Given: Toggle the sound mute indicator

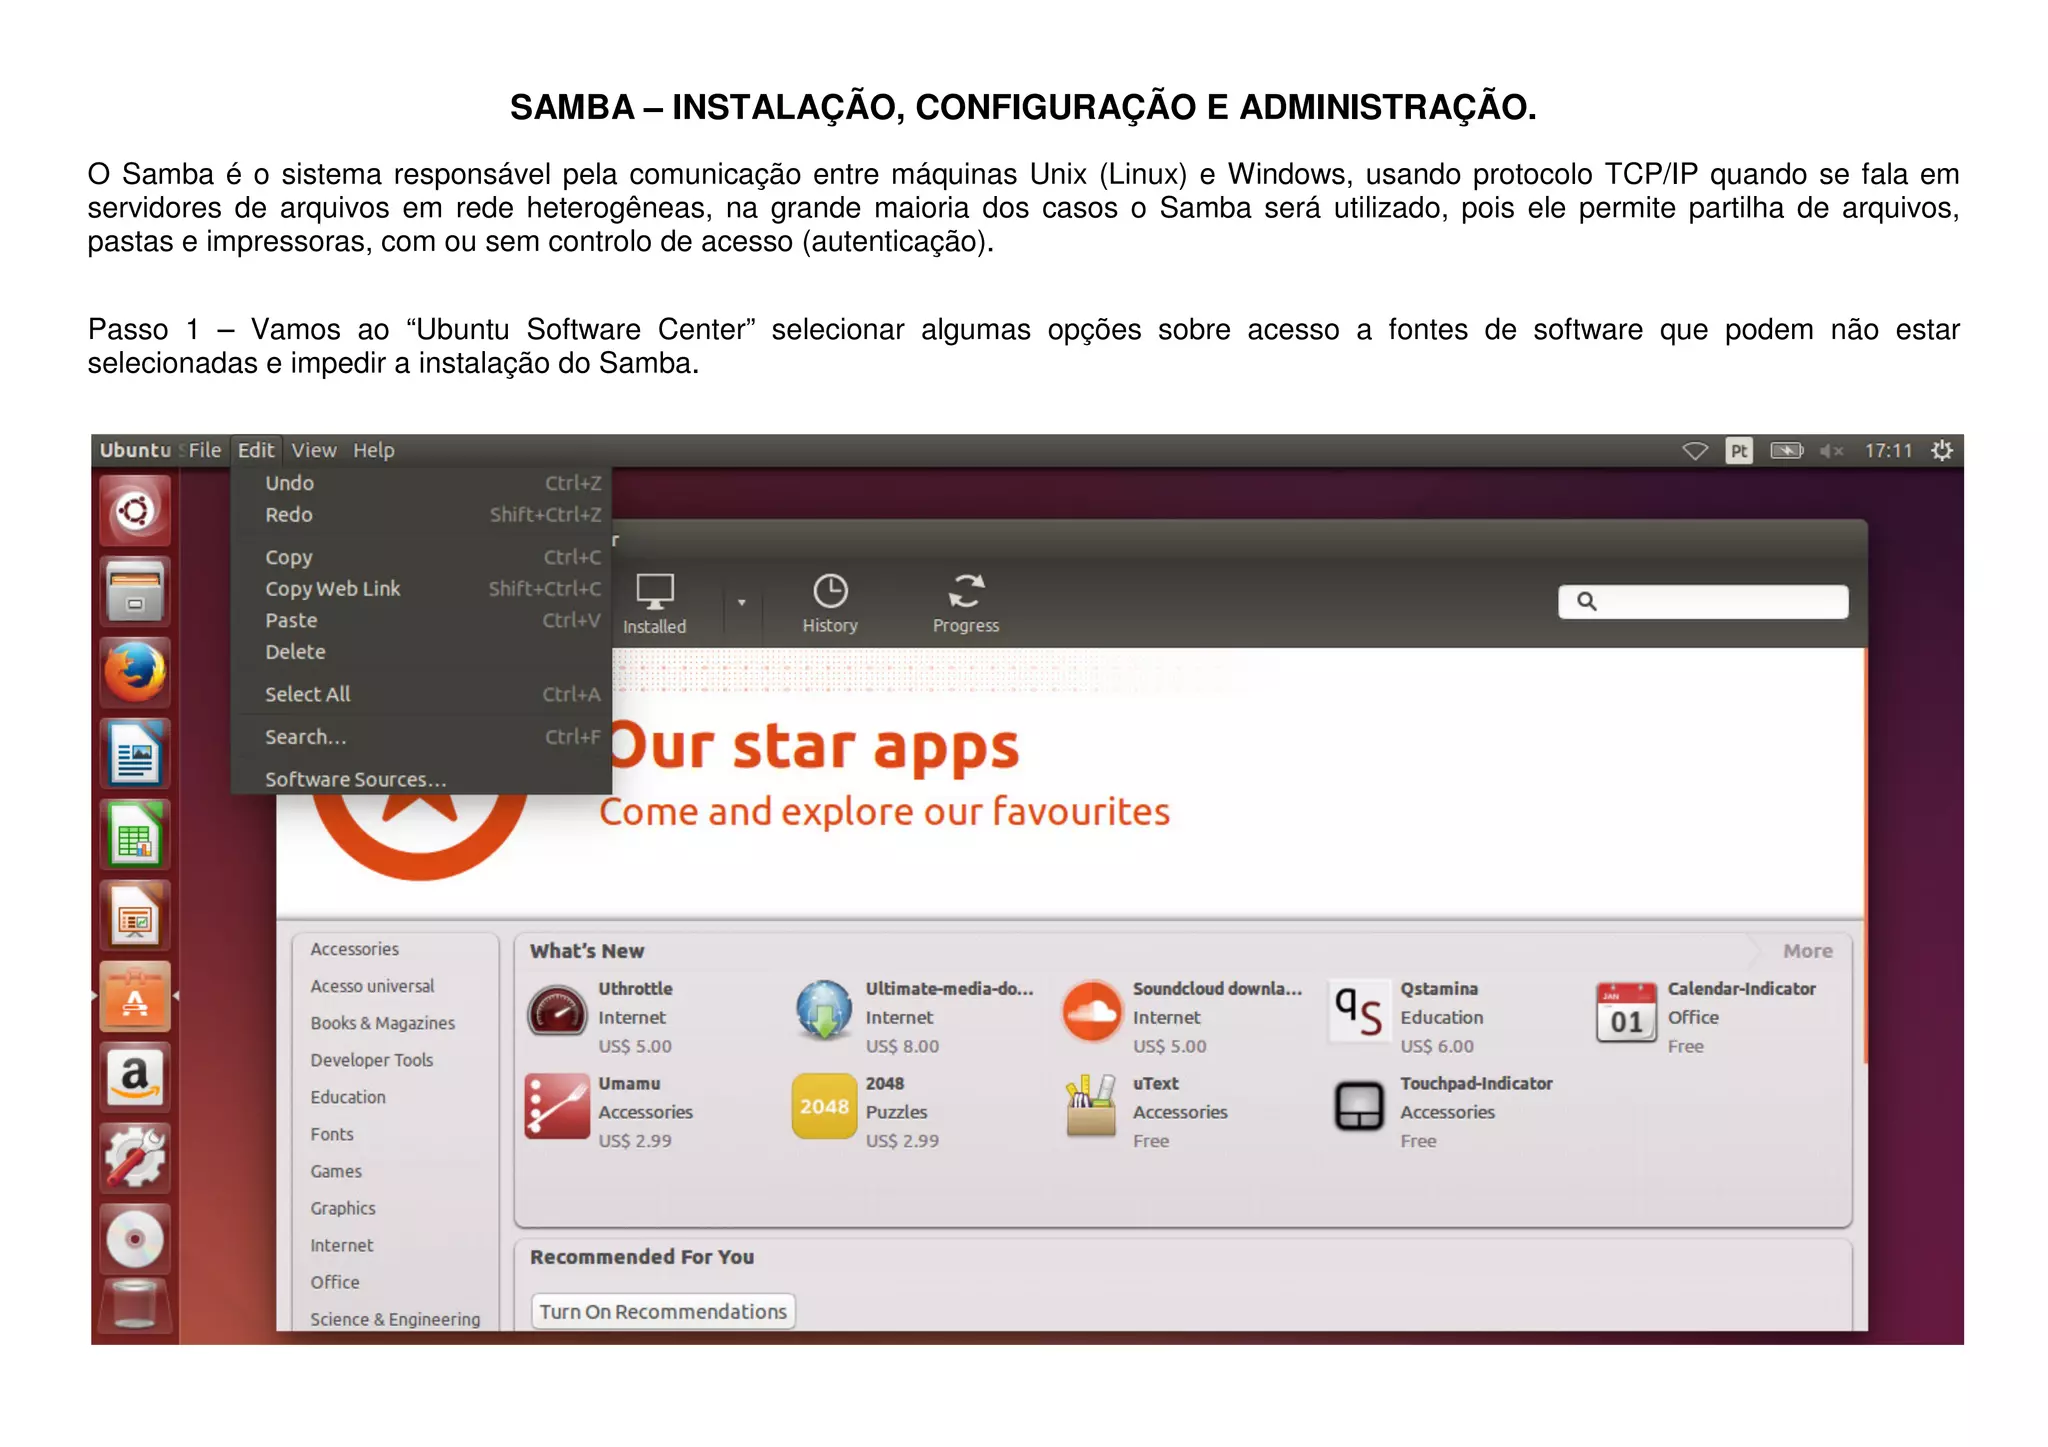Looking at the screenshot, I should (1831, 451).
